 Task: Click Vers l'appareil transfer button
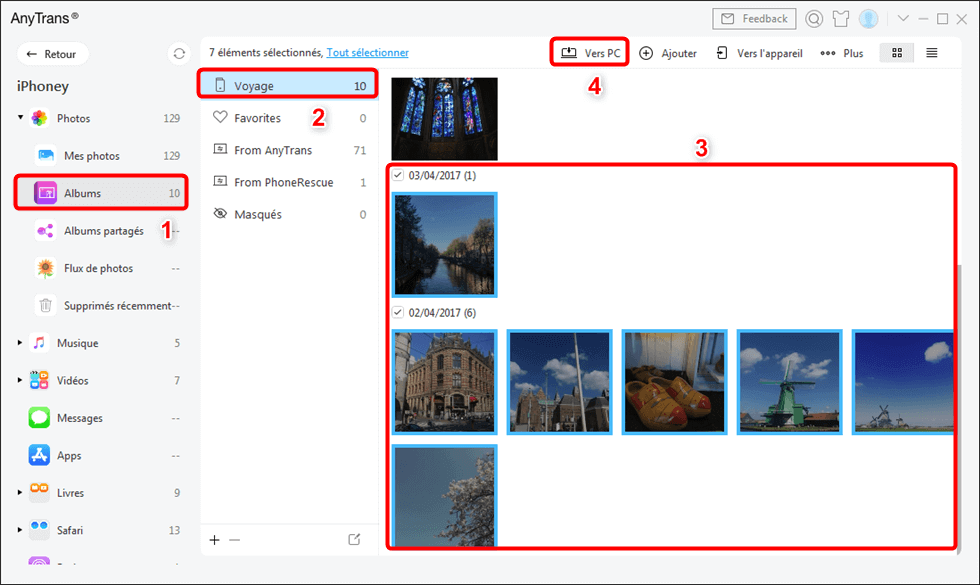pyautogui.click(x=759, y=53)
